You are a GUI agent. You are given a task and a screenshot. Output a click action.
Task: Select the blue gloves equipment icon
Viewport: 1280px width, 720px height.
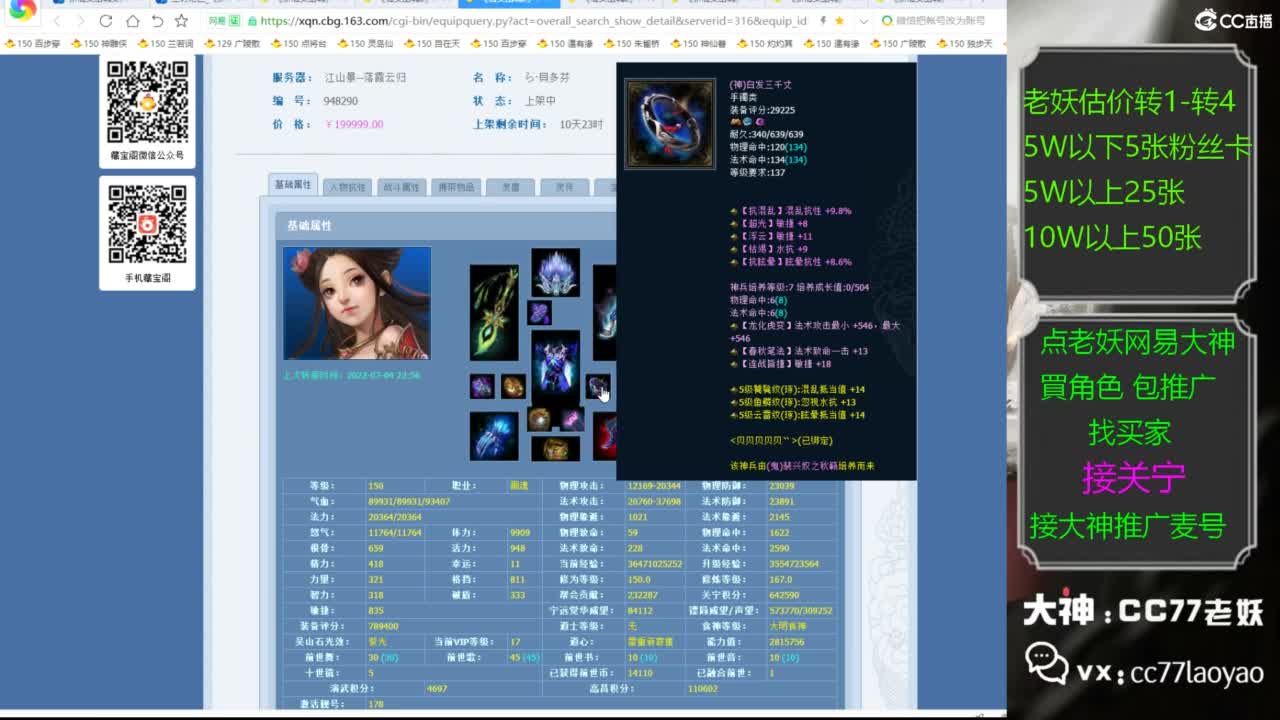tap(494, 436)
